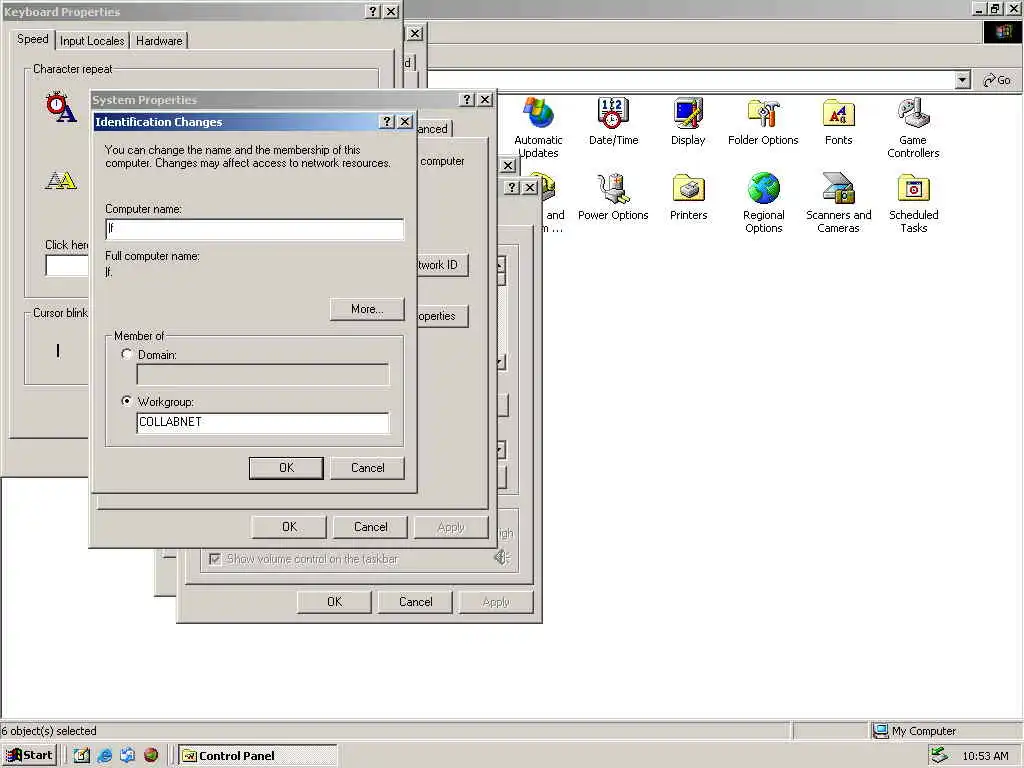Click the help button of System Properties
The image size is (1024, 768).
pos(467,99)
